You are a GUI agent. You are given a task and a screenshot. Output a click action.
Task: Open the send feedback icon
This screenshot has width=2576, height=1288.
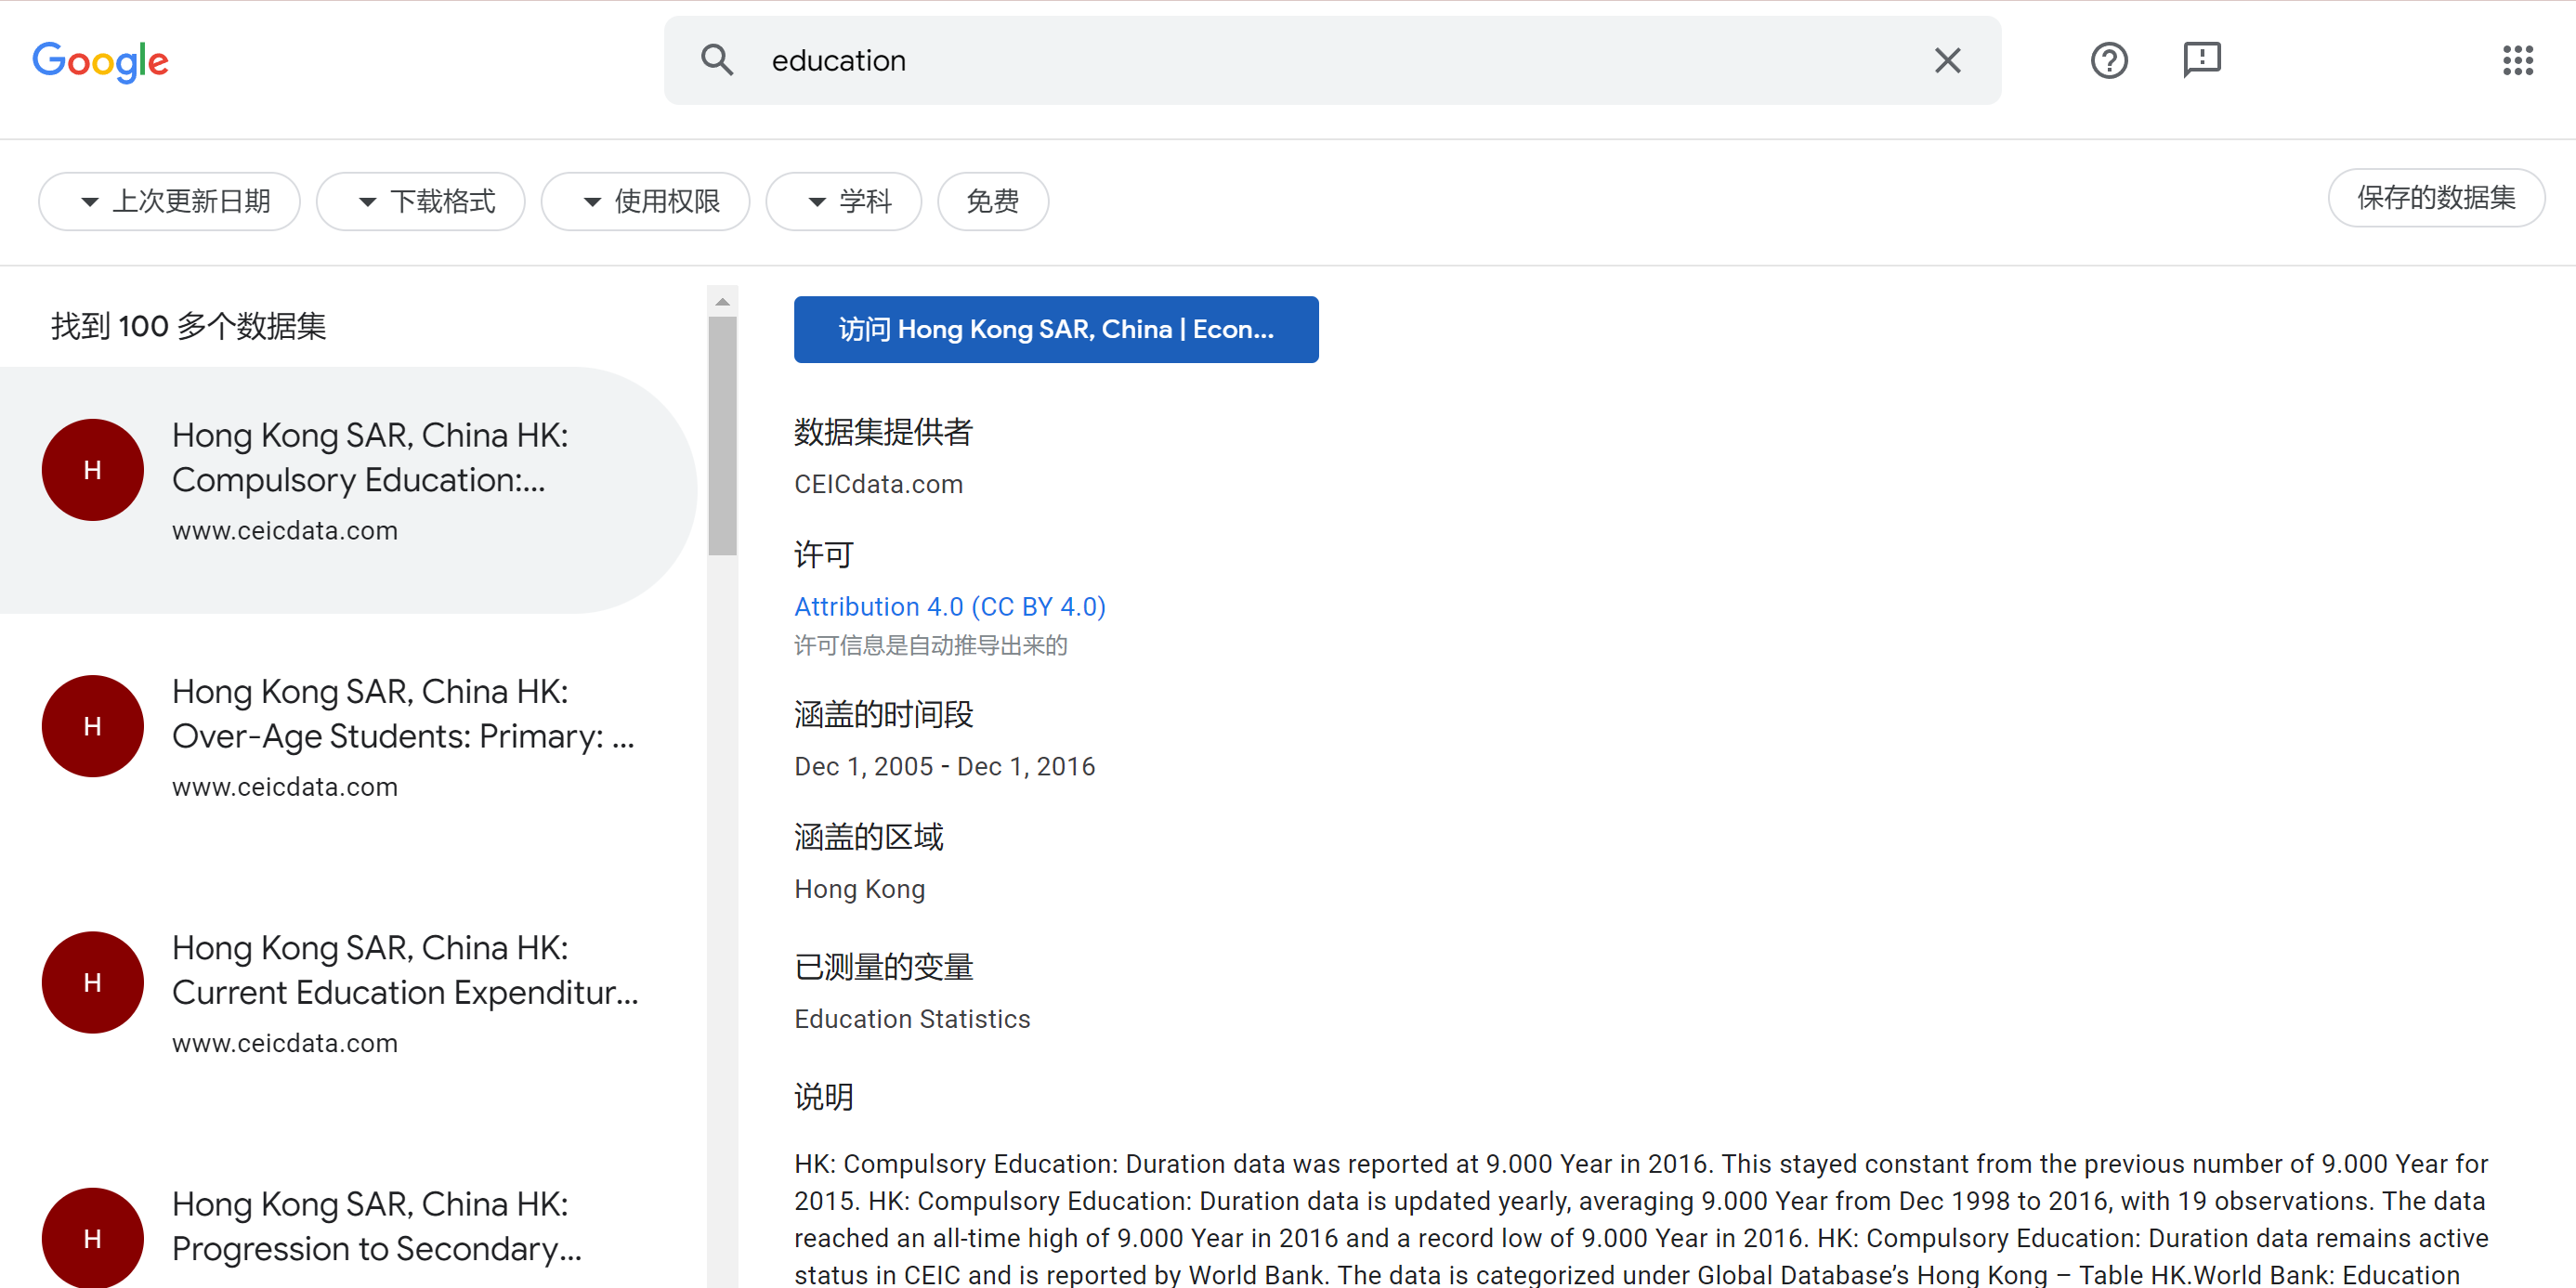(x=2202, y=60)
